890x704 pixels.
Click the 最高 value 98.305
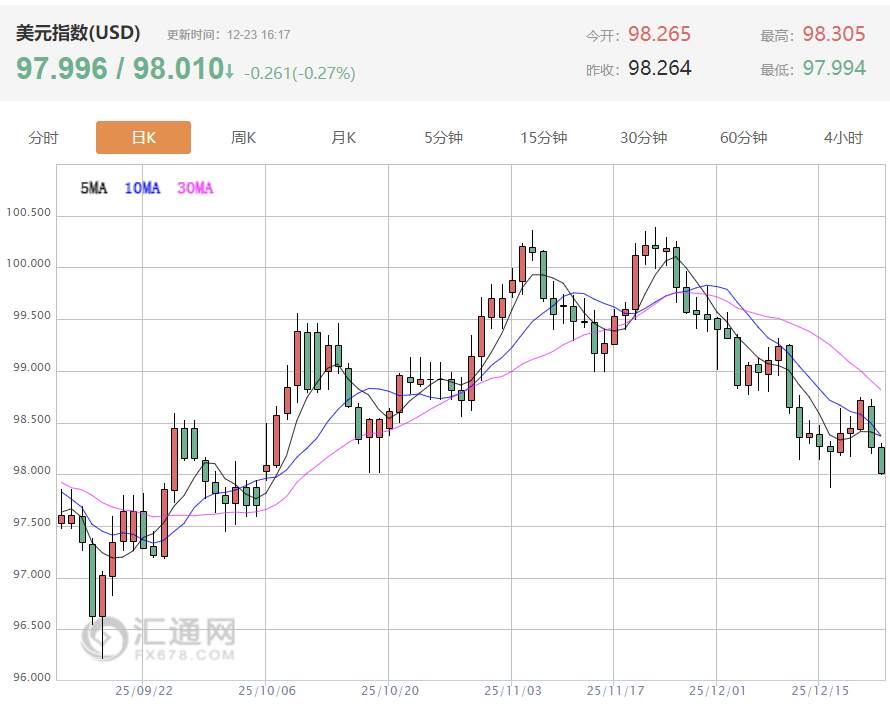click(x=833, y=34)
